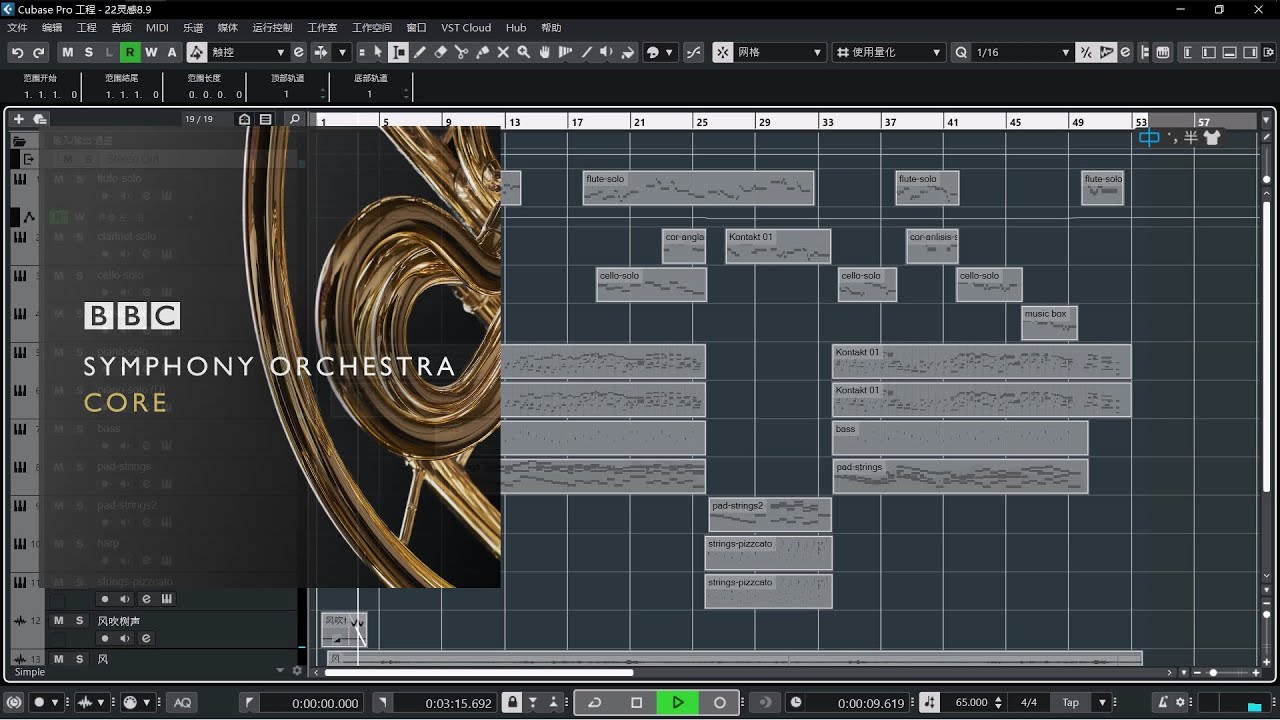Screen dimensions: 1280x720
Task: Open the 工作室 menu
Action: tap(322, 28)
